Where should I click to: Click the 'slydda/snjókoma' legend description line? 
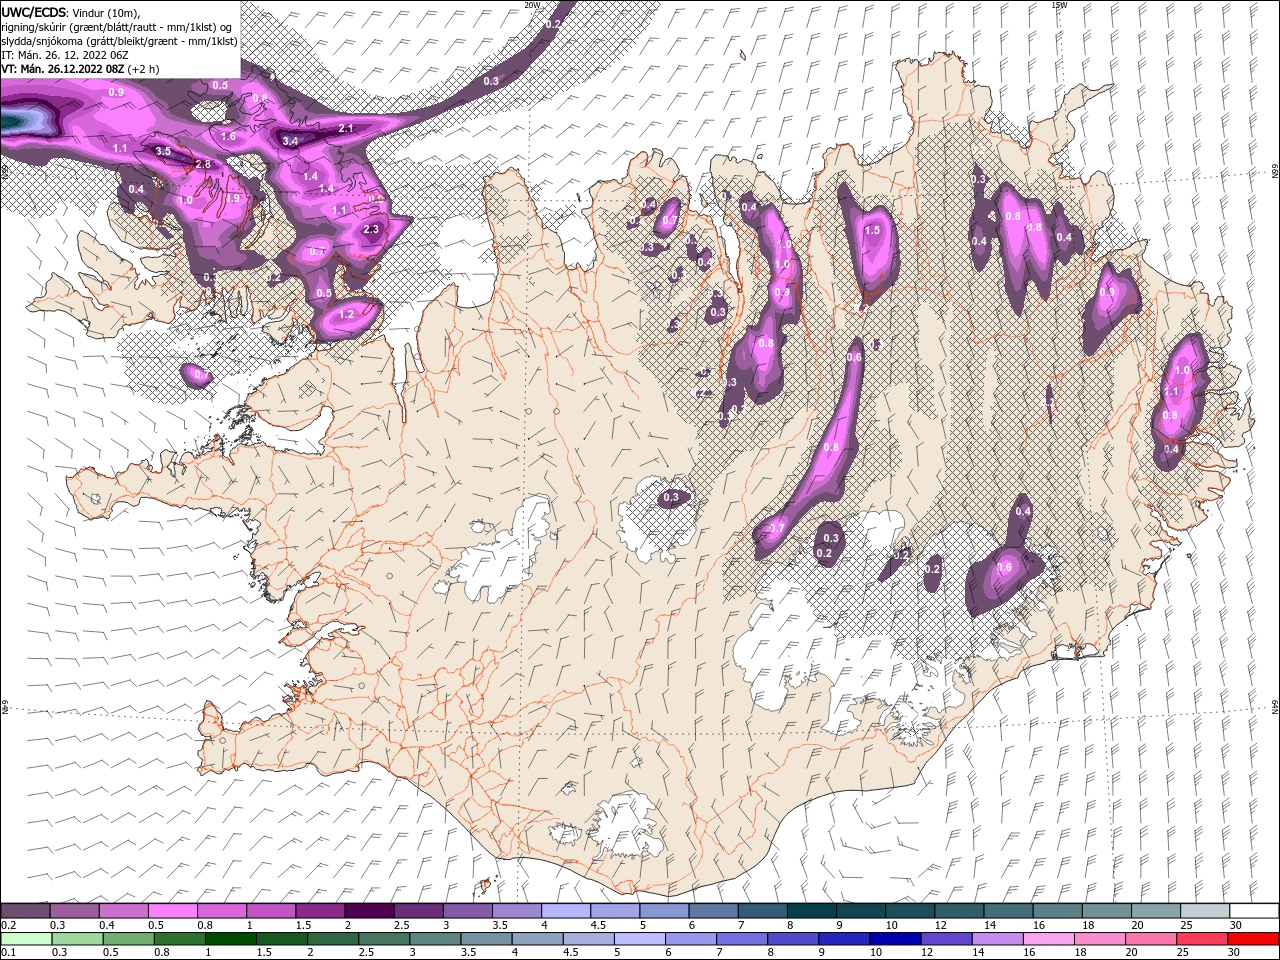[x=119, y=41]
